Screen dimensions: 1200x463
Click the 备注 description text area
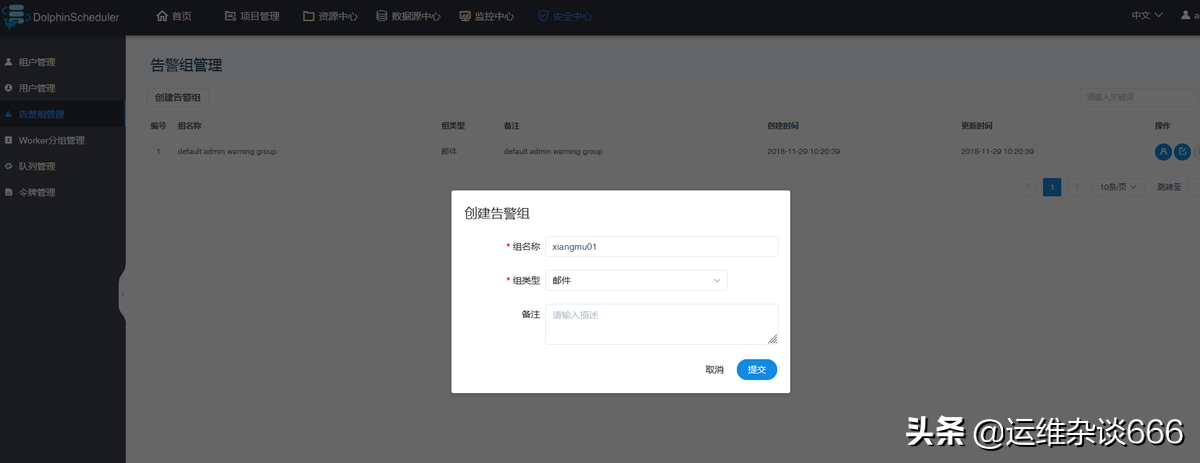coord(661,324)
